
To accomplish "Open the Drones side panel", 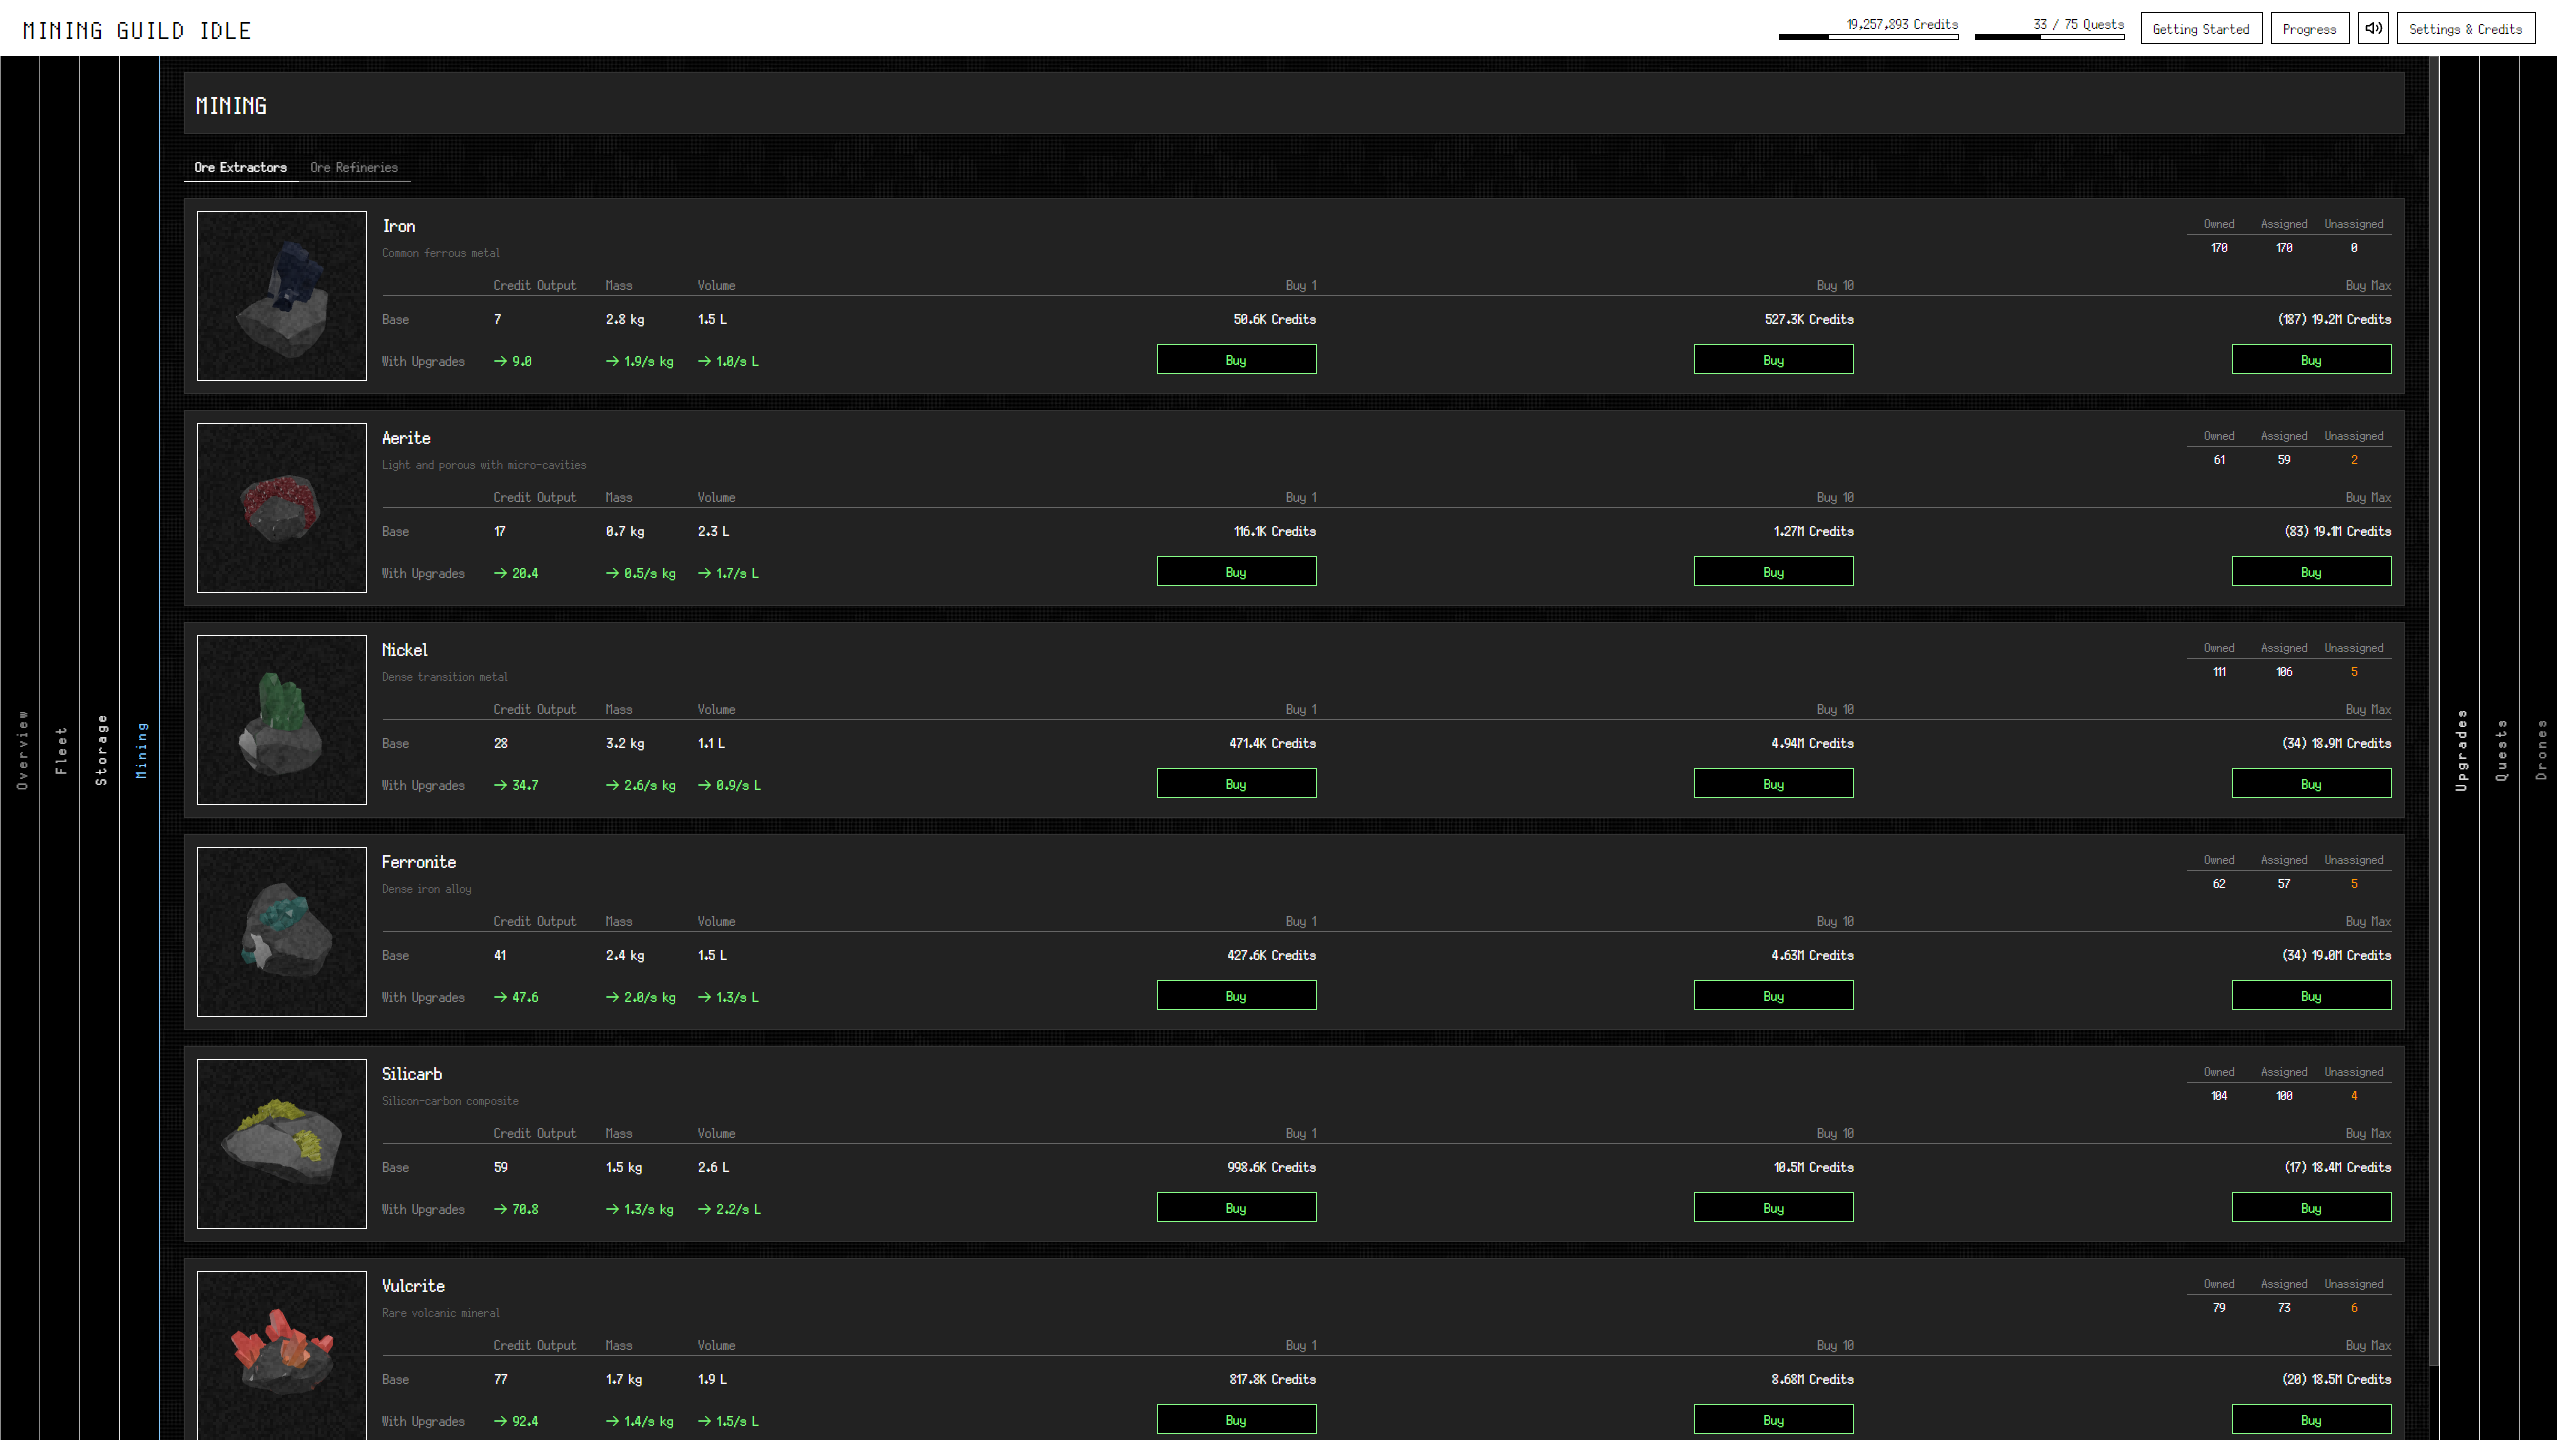I will [x=2539, y=748].
